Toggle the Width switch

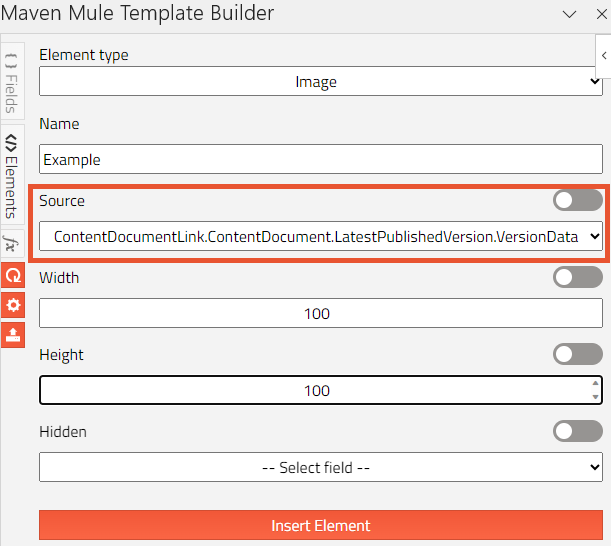(577, 277)
